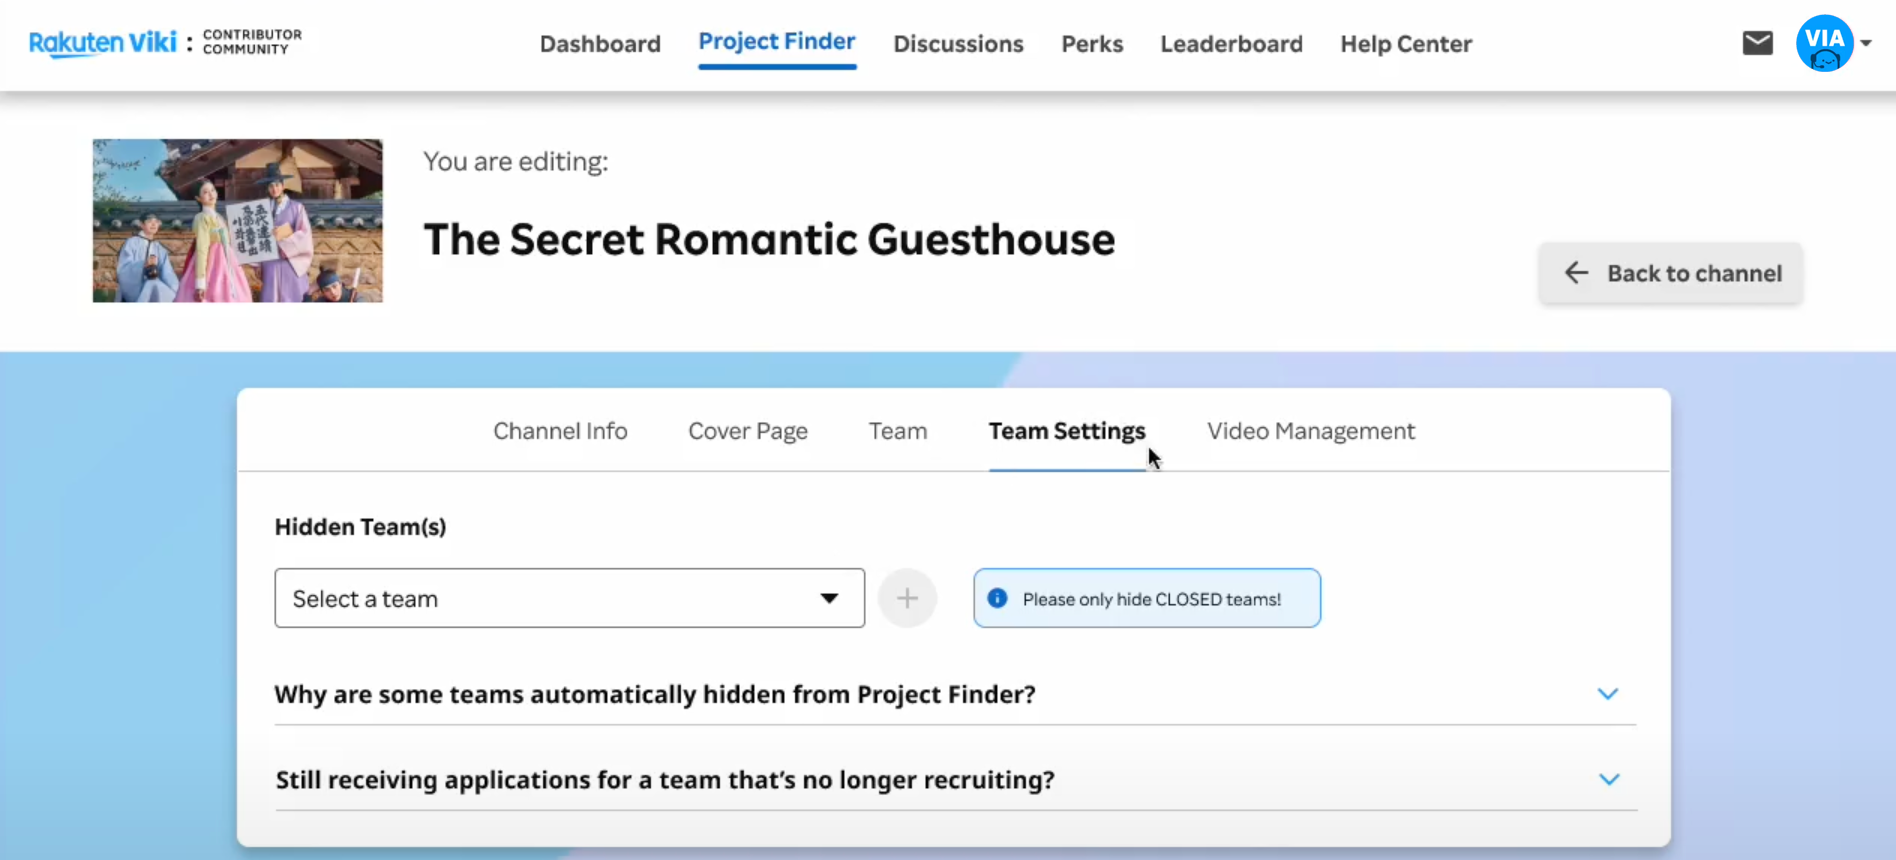1896x860 pixels.
Task: Open the Perks page
Action: 1092,44
